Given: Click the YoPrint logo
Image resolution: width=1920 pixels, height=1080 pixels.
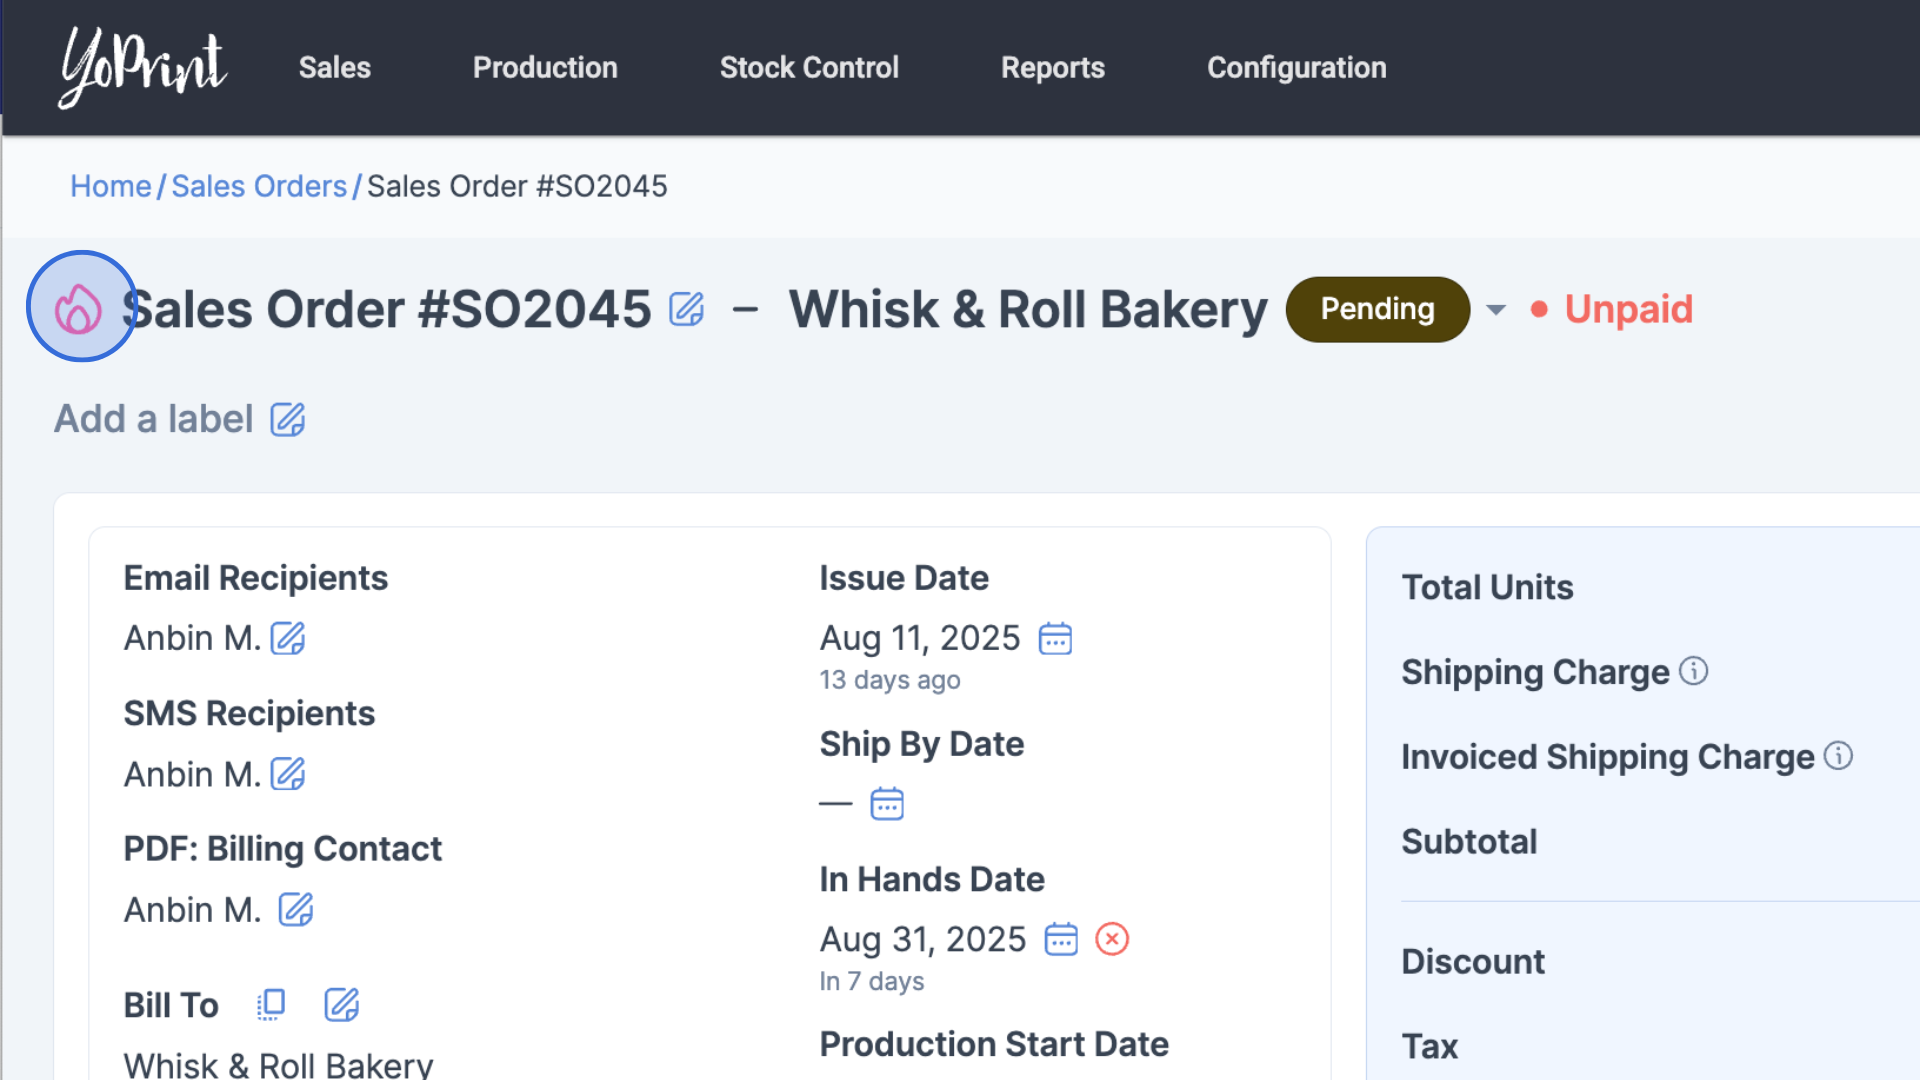Looking at the screenshot, I should 143,67.
